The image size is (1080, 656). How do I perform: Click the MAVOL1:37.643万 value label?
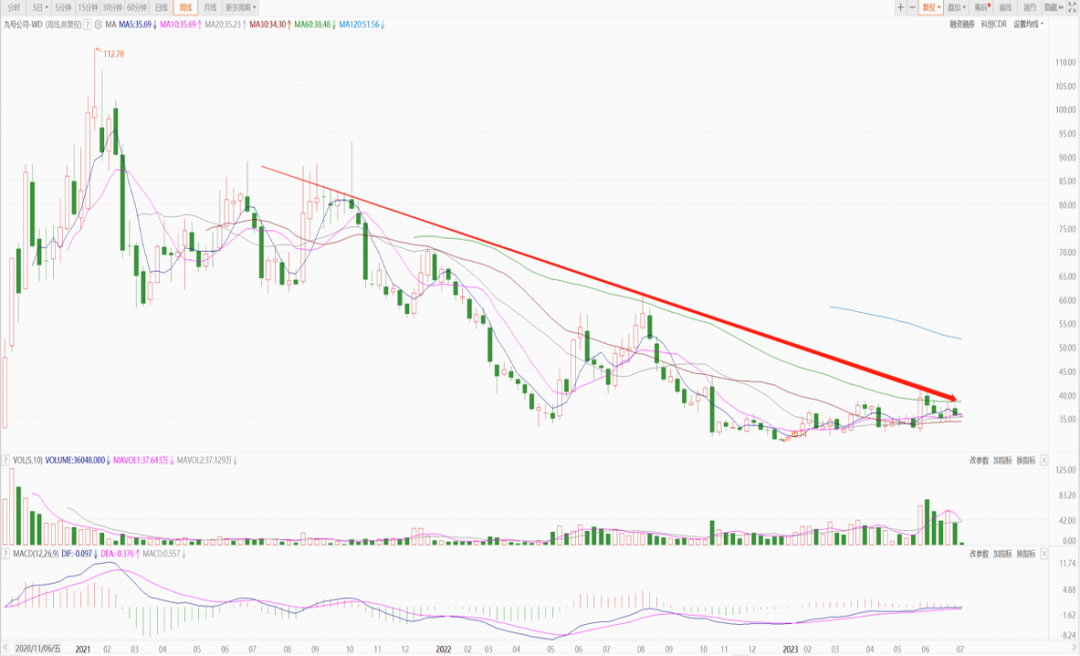pyautogui.click(x=143, y=460)
